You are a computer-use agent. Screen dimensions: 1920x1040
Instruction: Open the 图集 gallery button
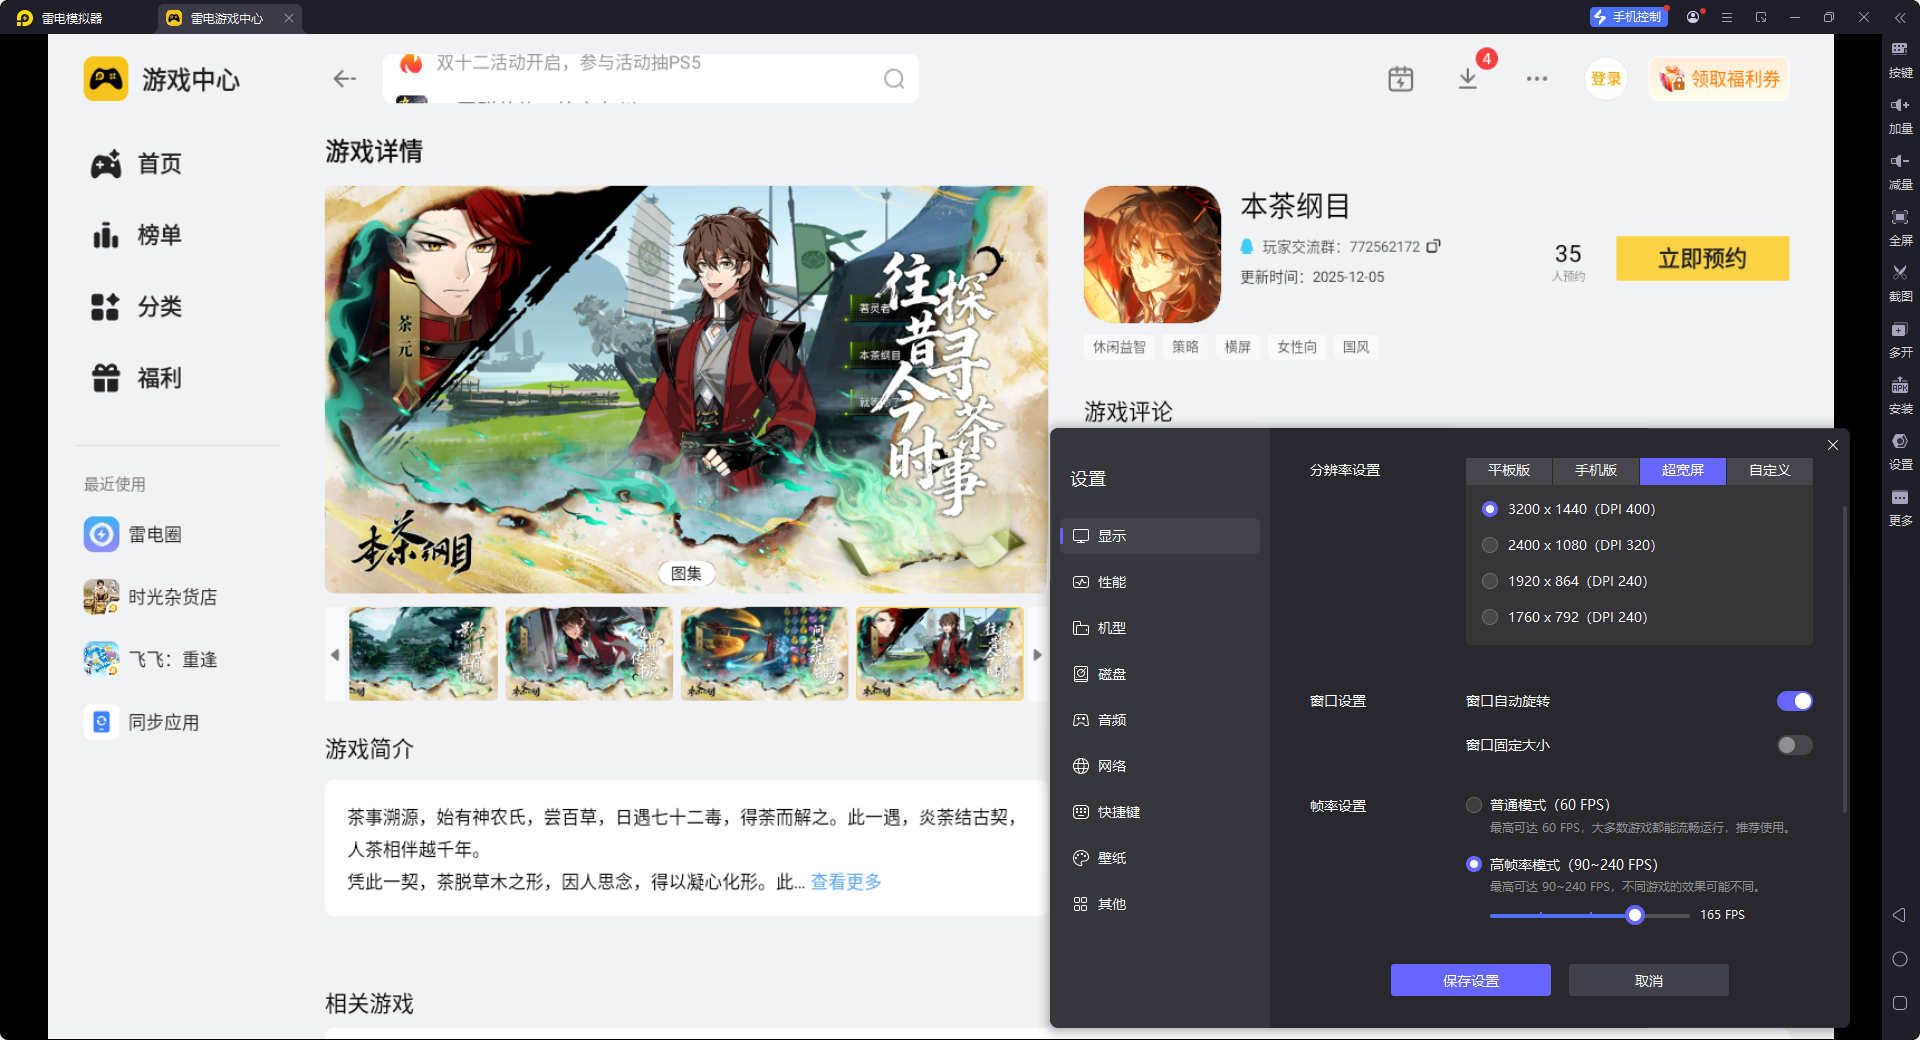(x=686, y=573)
